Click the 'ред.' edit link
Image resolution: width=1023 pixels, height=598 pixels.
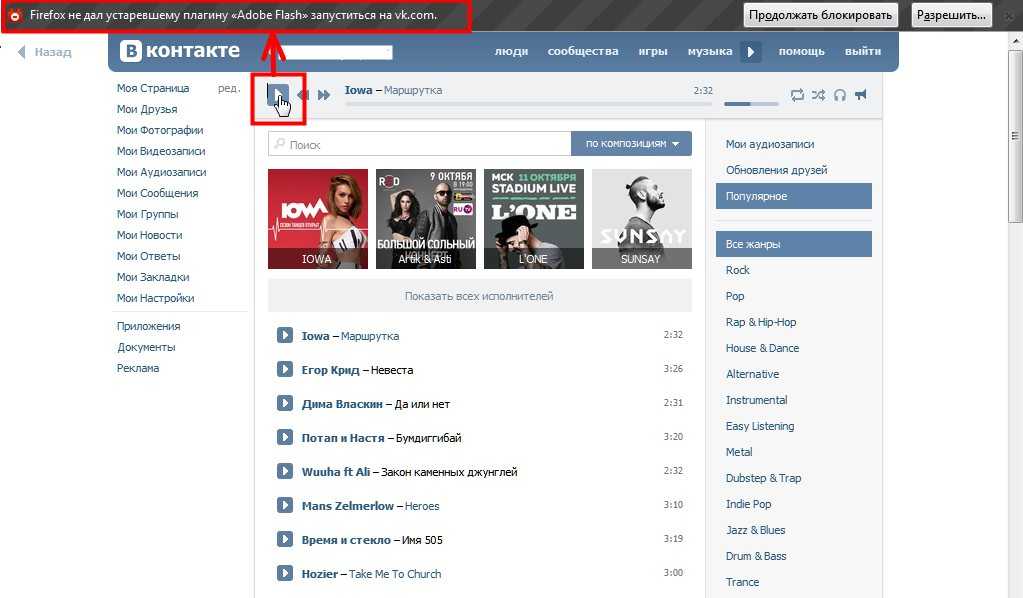coord(228,88)
